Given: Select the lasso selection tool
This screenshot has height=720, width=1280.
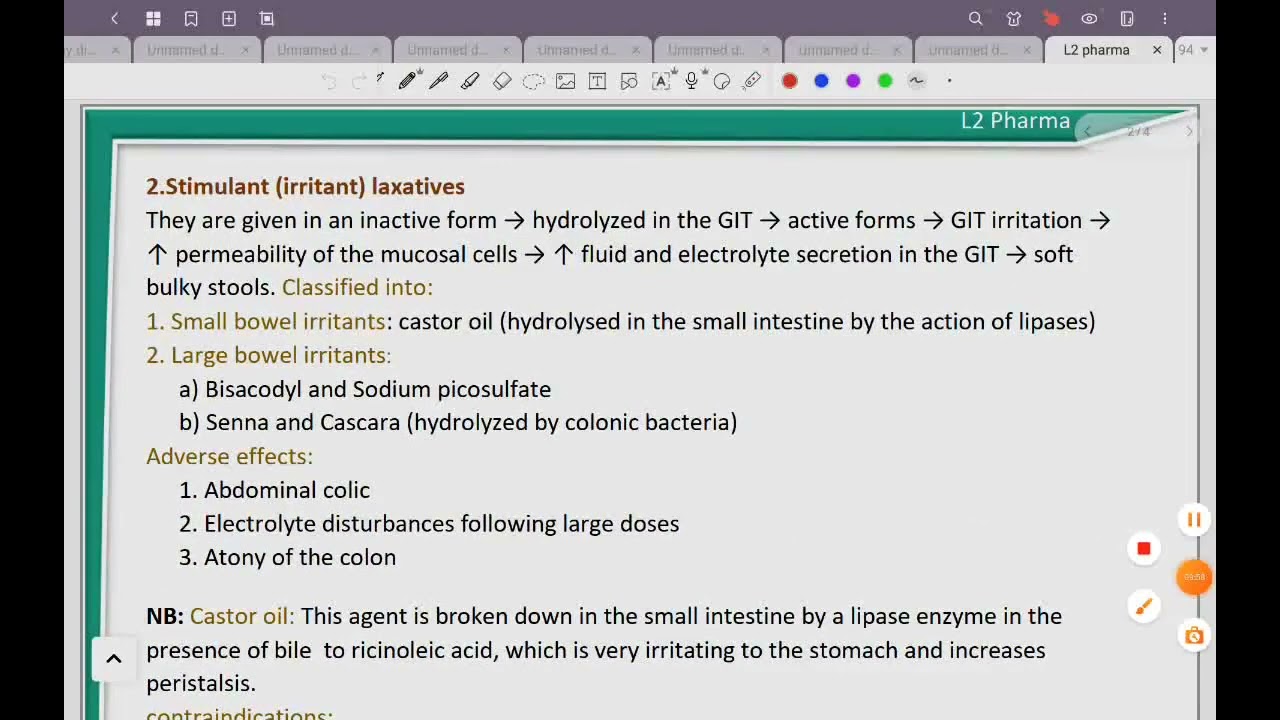Looking at the screenshot, I should 533,81.
